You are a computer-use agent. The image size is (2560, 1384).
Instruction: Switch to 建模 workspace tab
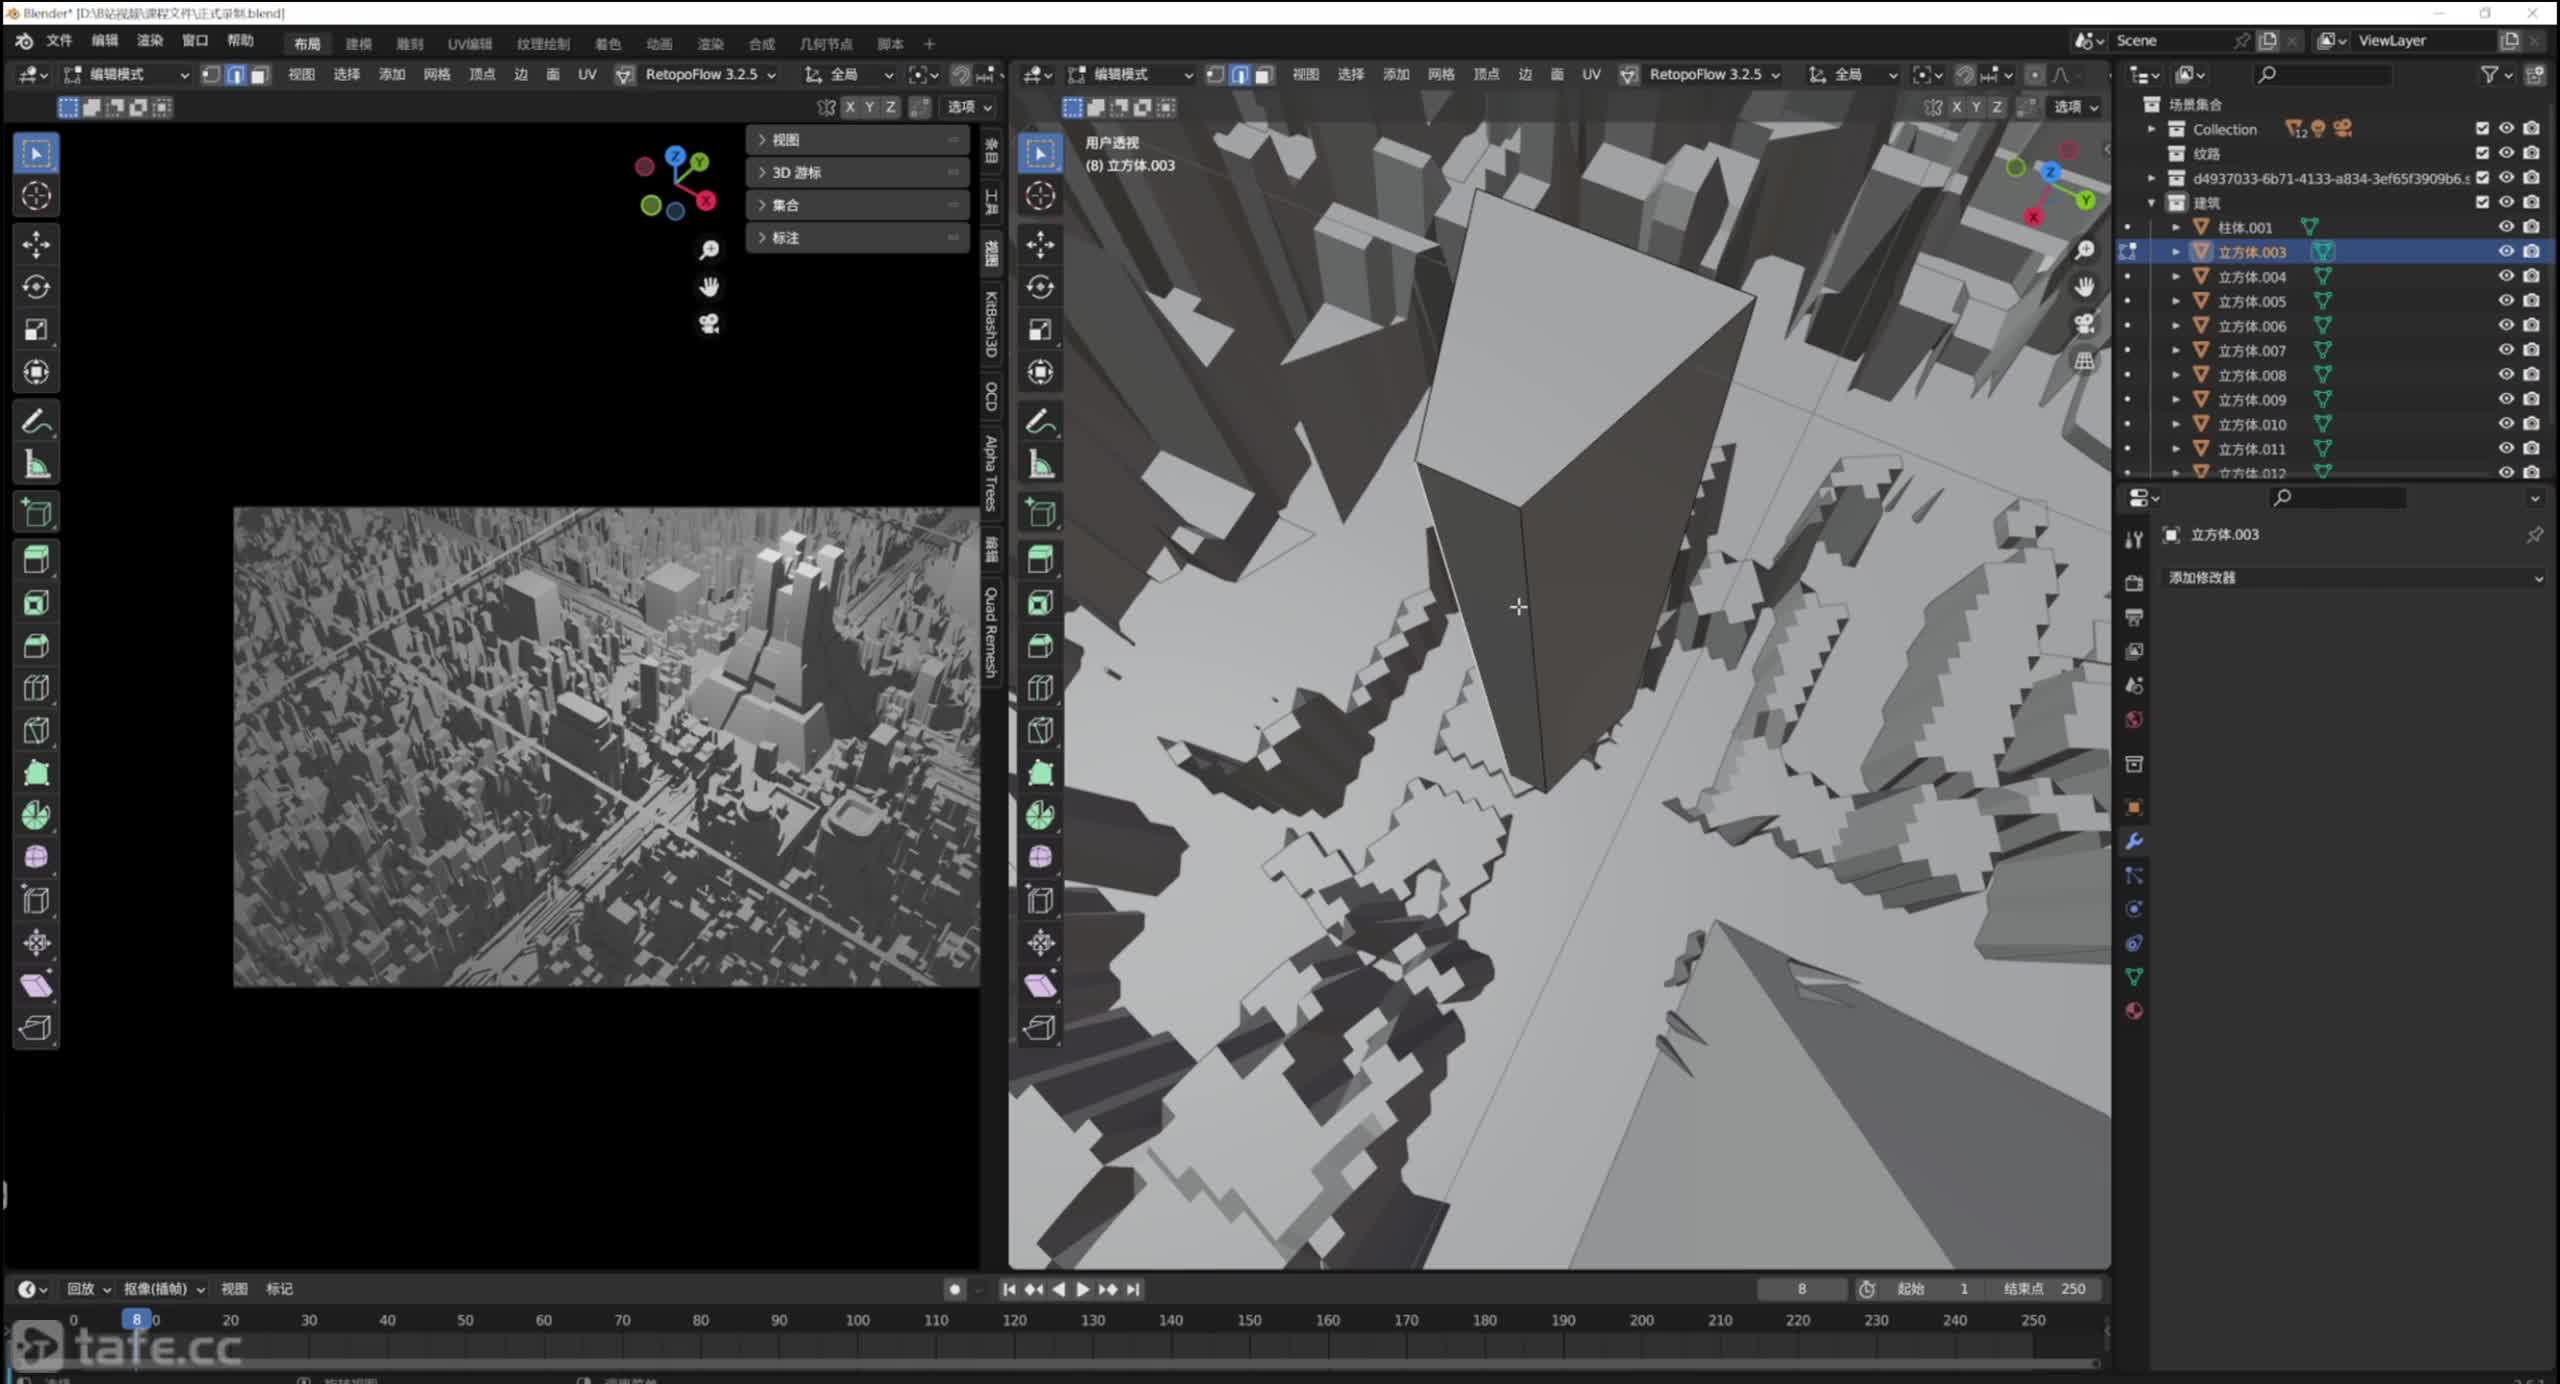(x=358, y=44)
